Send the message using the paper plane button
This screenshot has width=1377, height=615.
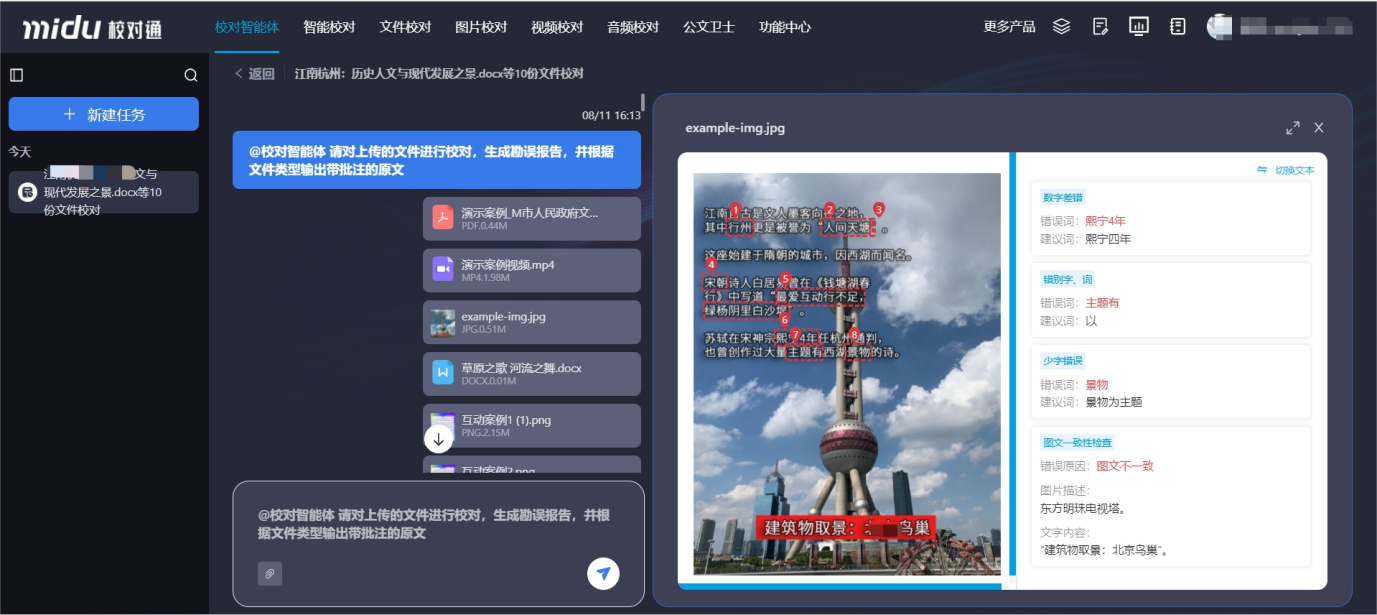coord(603,573)
